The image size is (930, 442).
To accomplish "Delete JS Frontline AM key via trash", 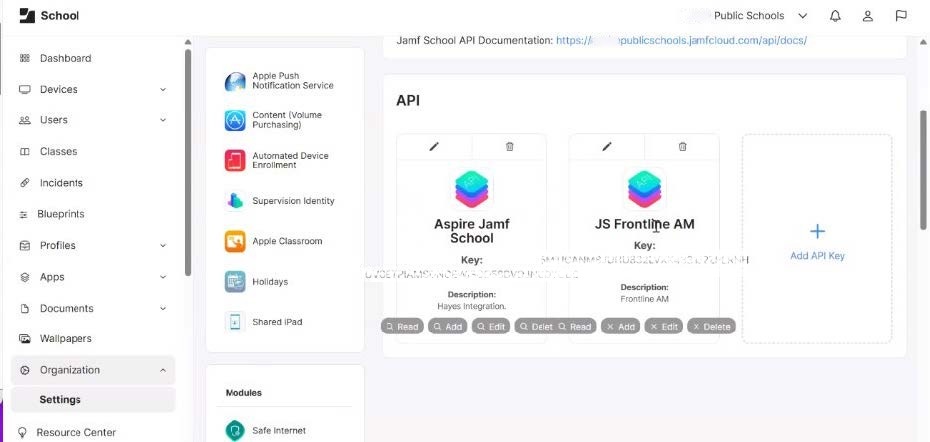I will [682, 147].
